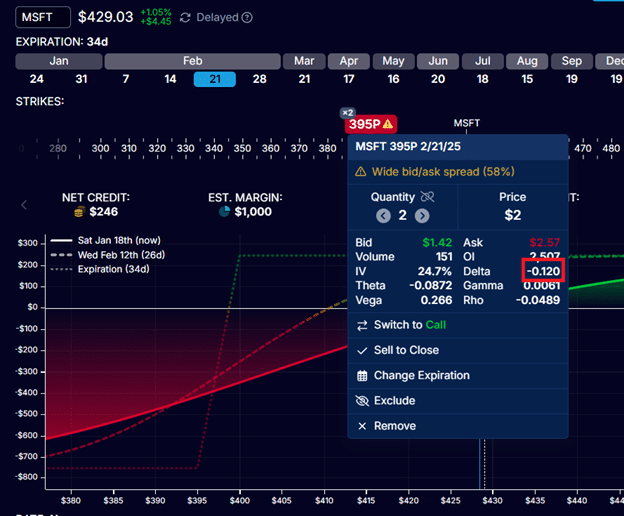Select the Jul expiration month tab
Viewport: 624px width, 516px height.
(x=483, y=61)
